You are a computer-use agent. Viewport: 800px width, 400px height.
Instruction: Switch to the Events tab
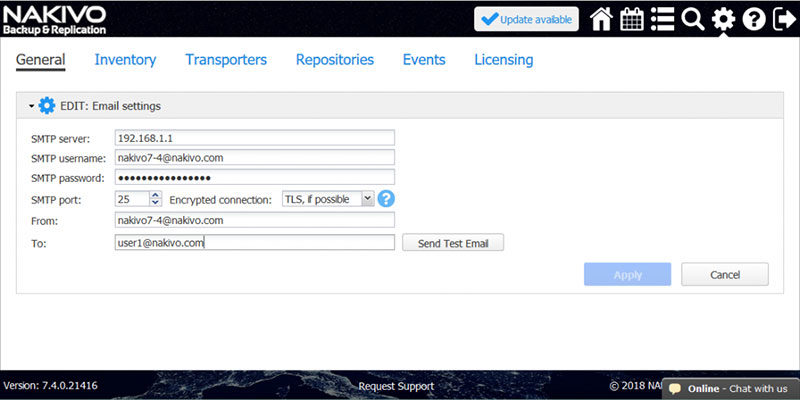424,60
